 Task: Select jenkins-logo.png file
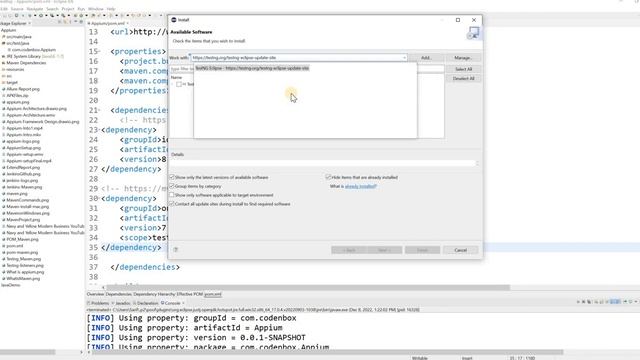22,180
